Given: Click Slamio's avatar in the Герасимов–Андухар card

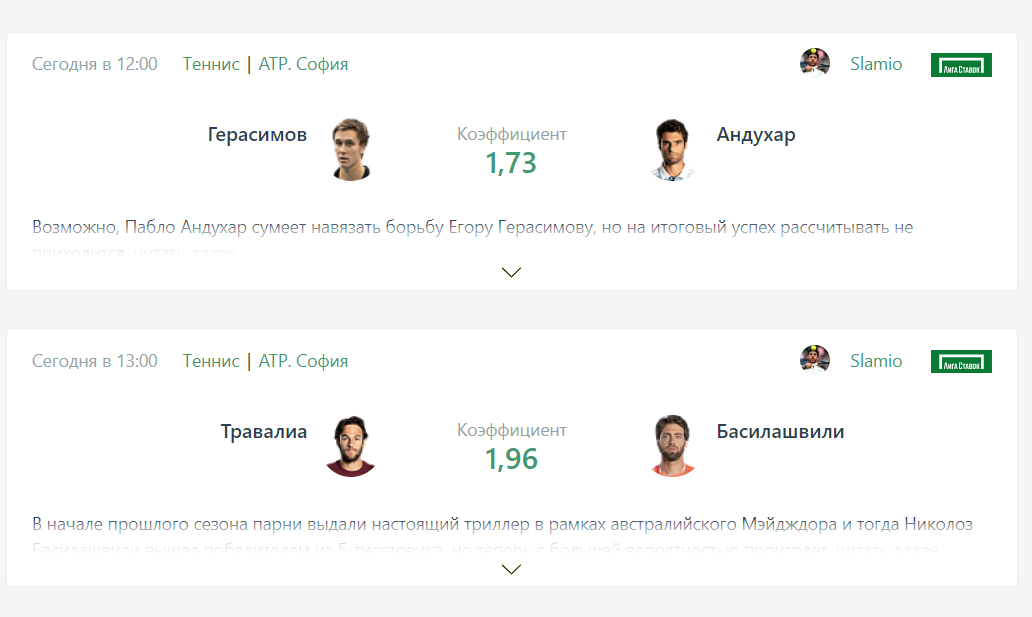Looking at the screenshot, I should coord(815,63).
